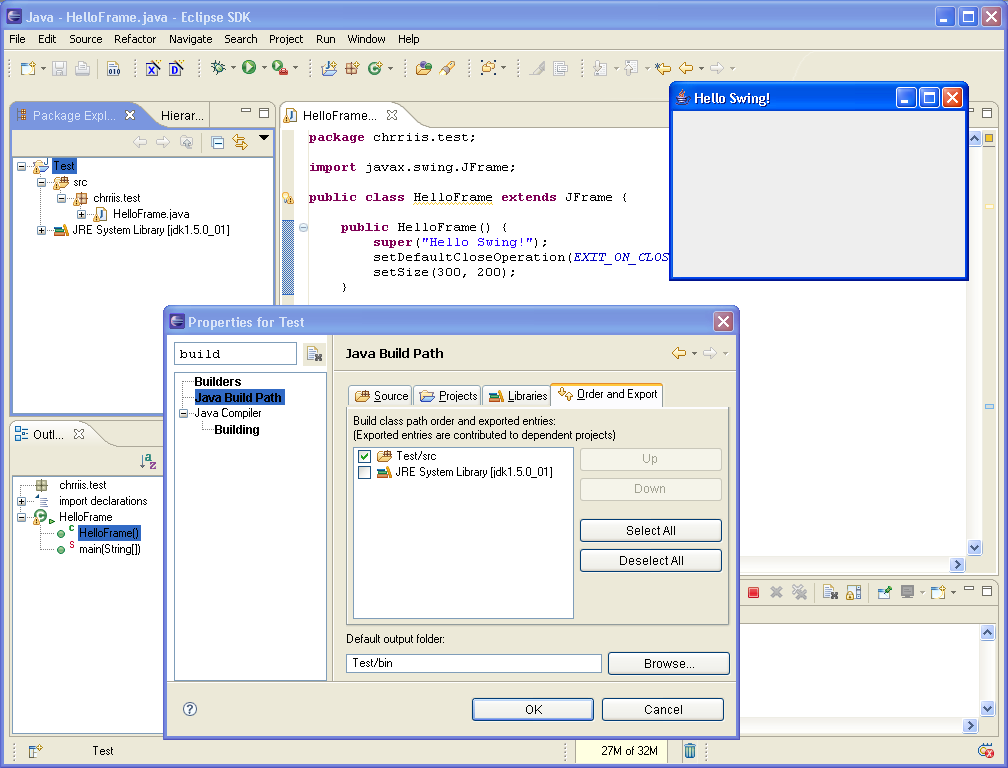Click the filter text field containing build
The image size is (1008, 768).
pos(235,354)
